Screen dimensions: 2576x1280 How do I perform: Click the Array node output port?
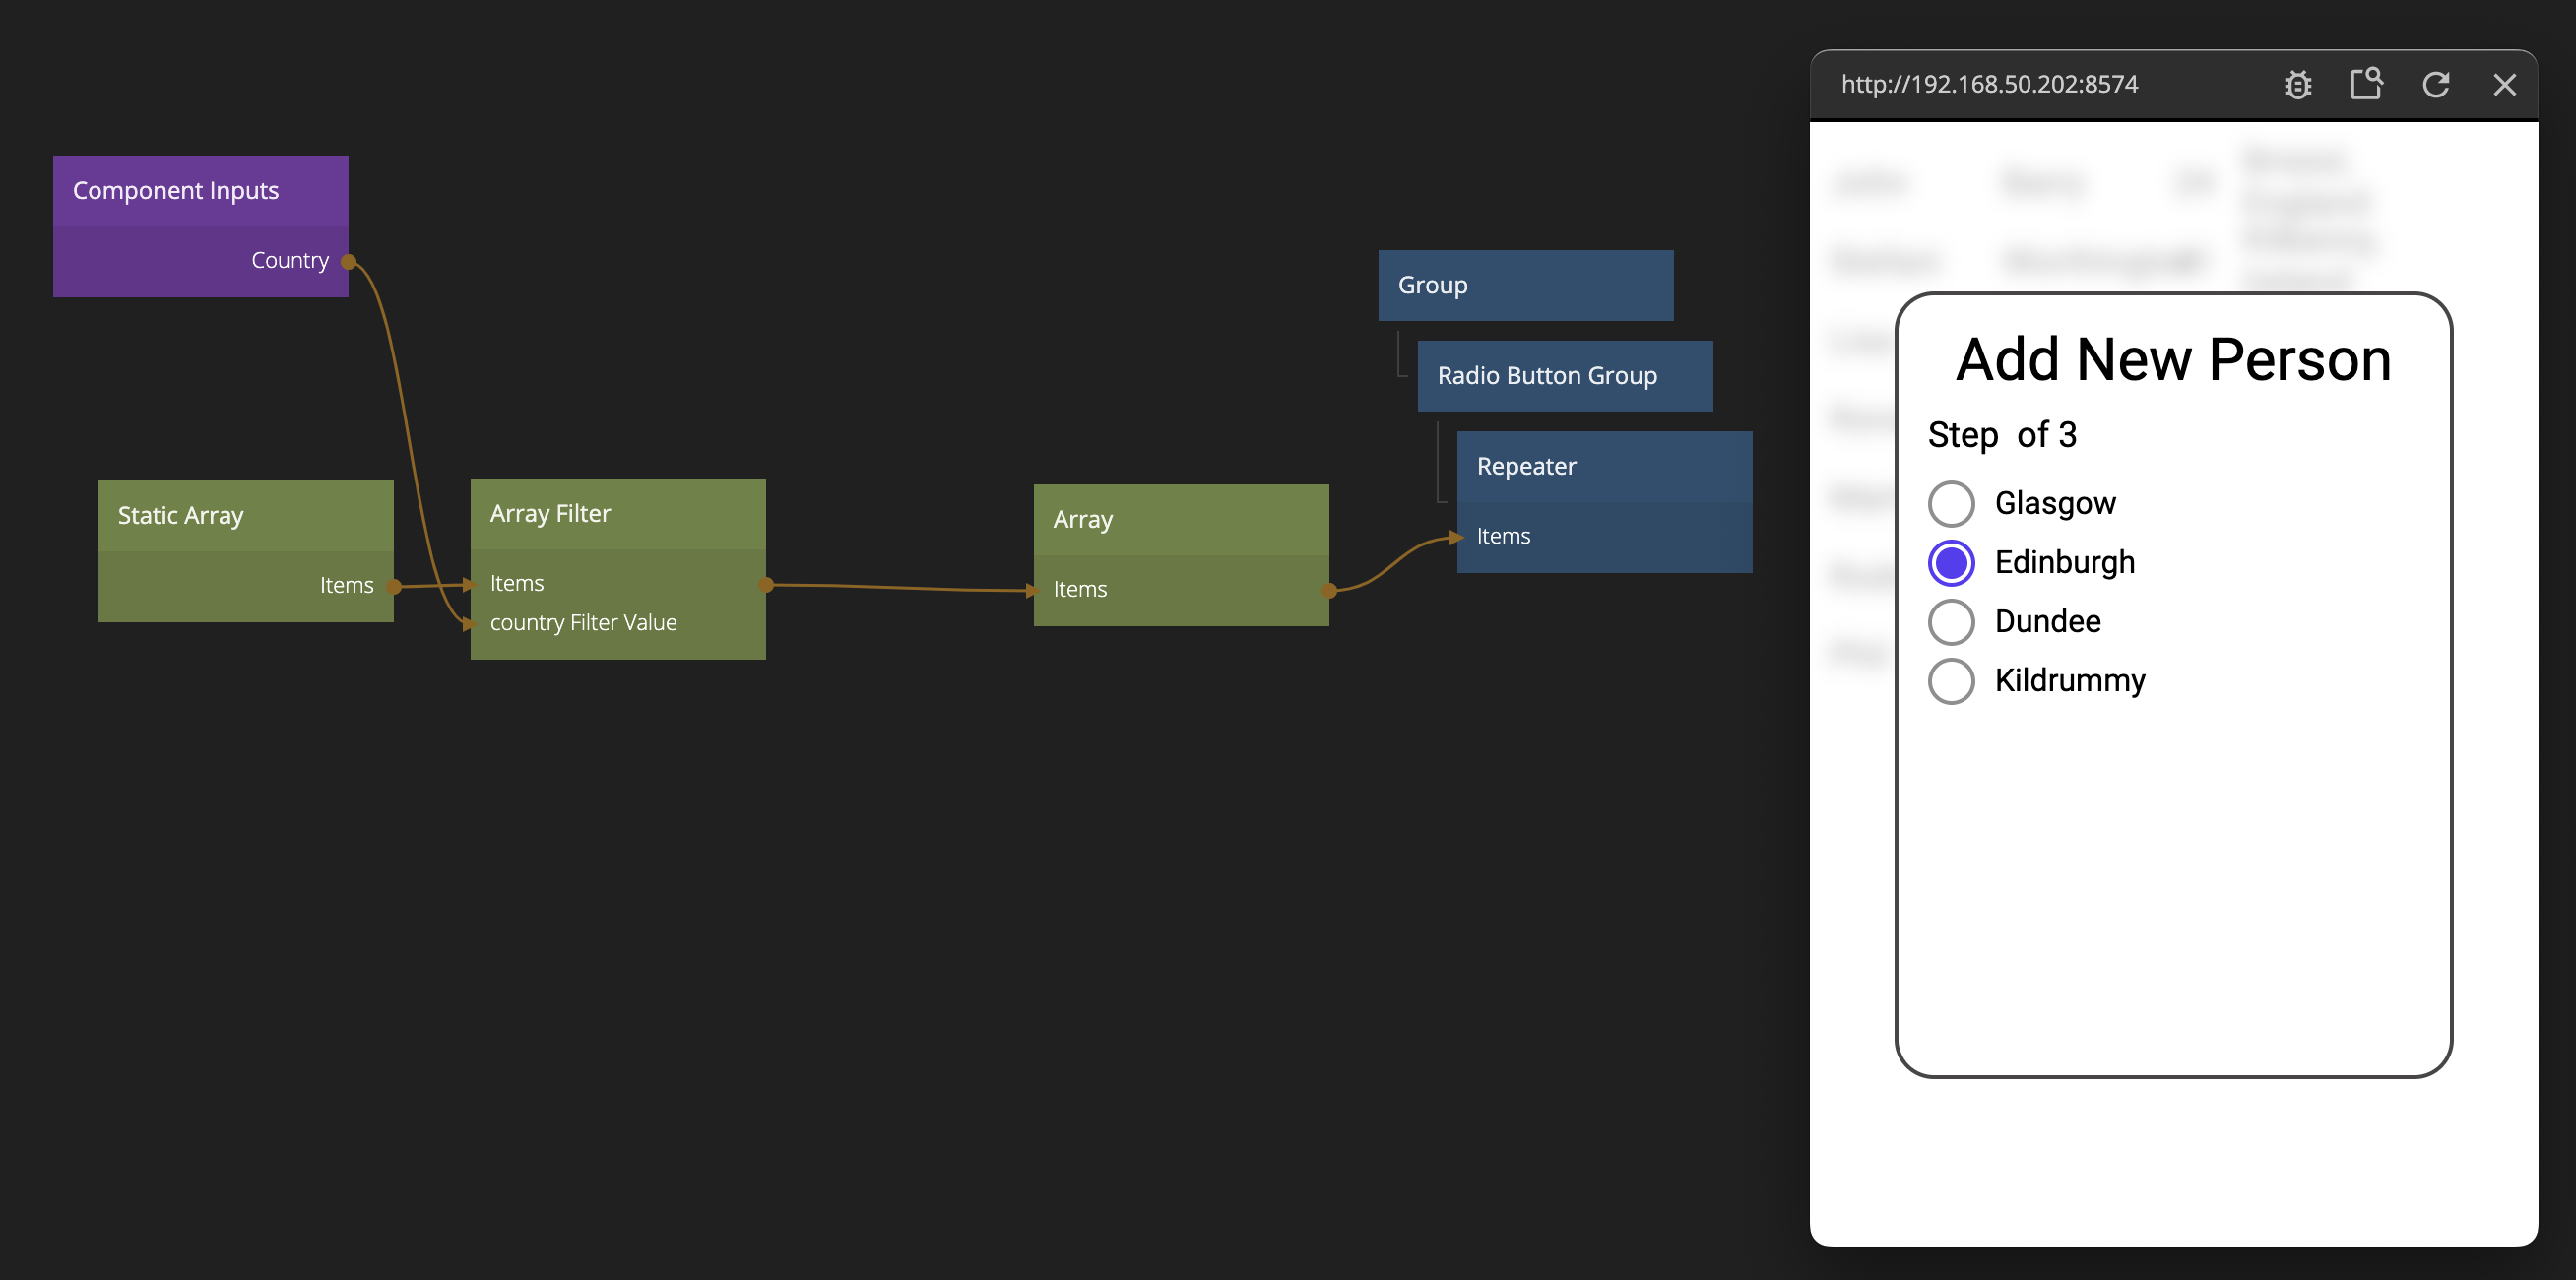[x=1329, y=591]
